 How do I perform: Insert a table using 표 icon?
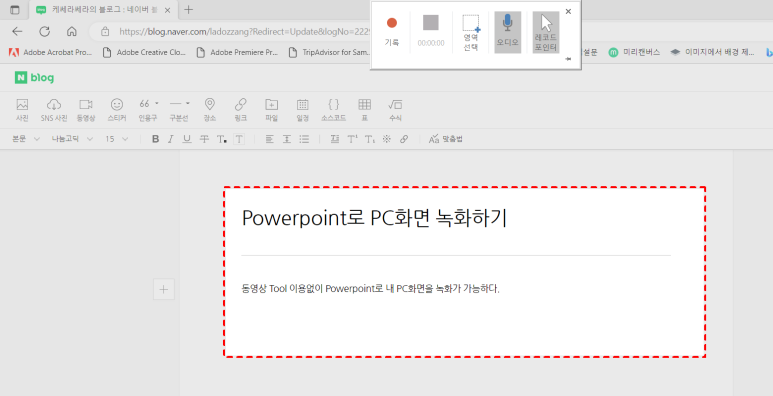[x=365, y=109]
